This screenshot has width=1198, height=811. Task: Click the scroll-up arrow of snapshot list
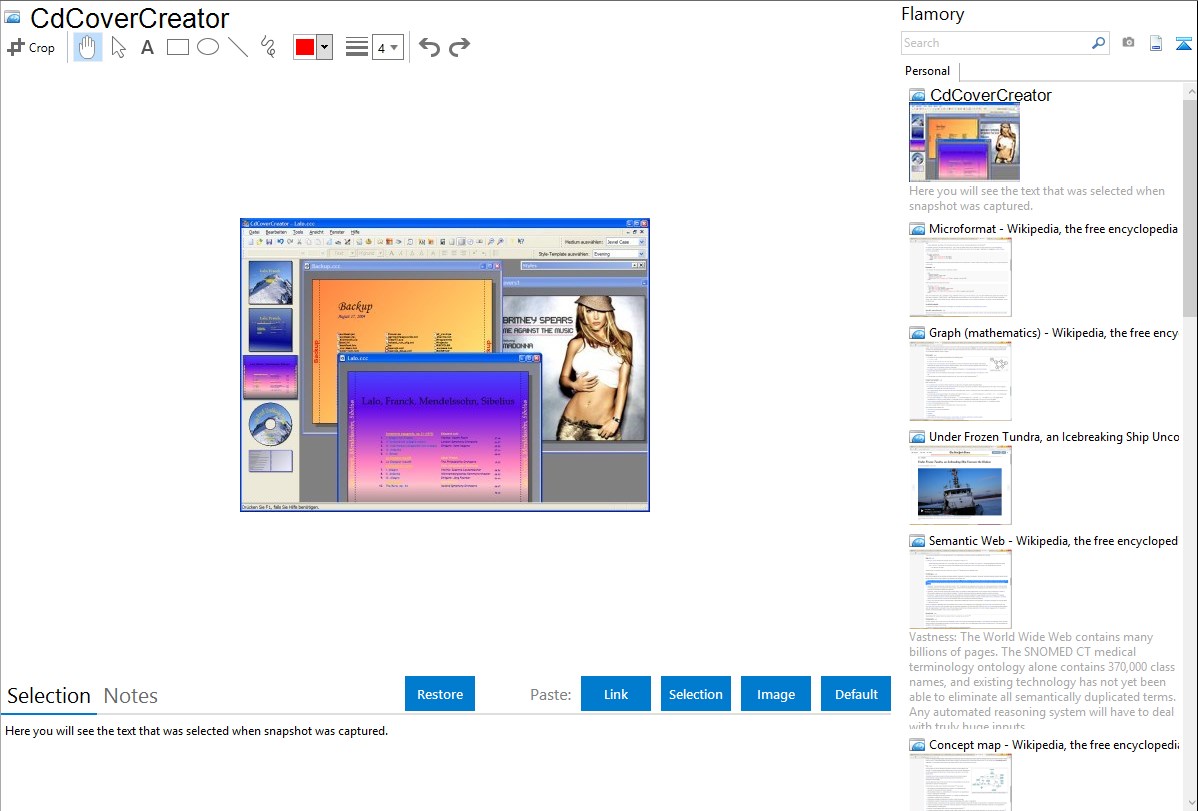tap(1190, 91)
